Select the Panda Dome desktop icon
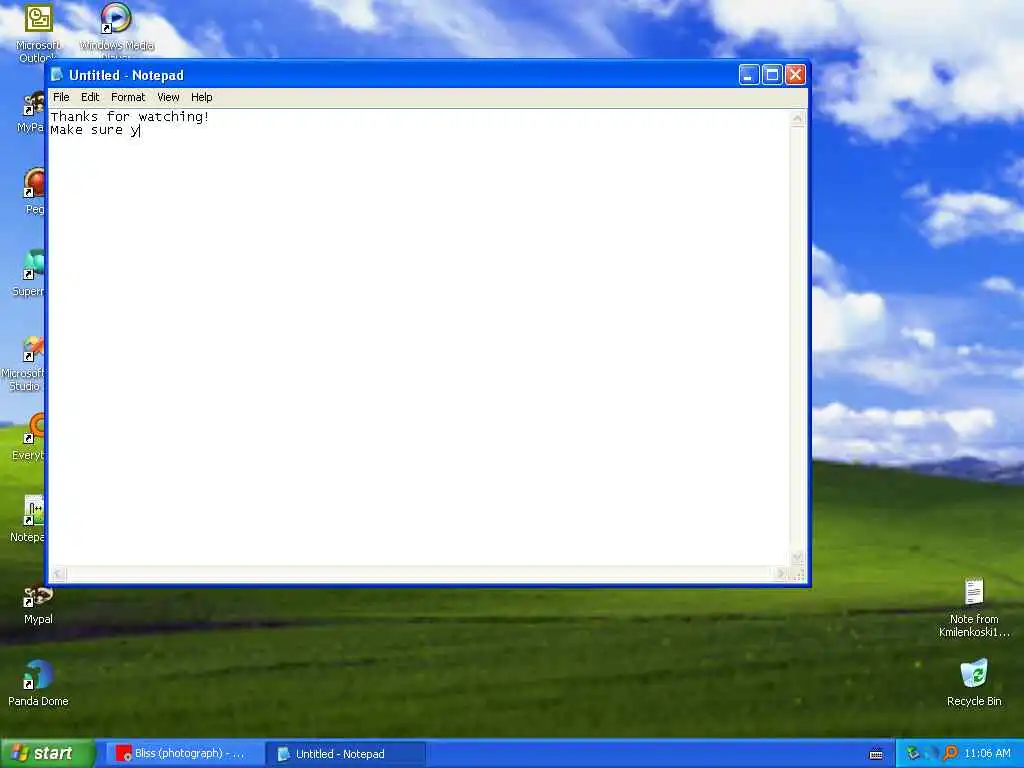Screen dimensions: 1024x768 (x=38, y=684)
